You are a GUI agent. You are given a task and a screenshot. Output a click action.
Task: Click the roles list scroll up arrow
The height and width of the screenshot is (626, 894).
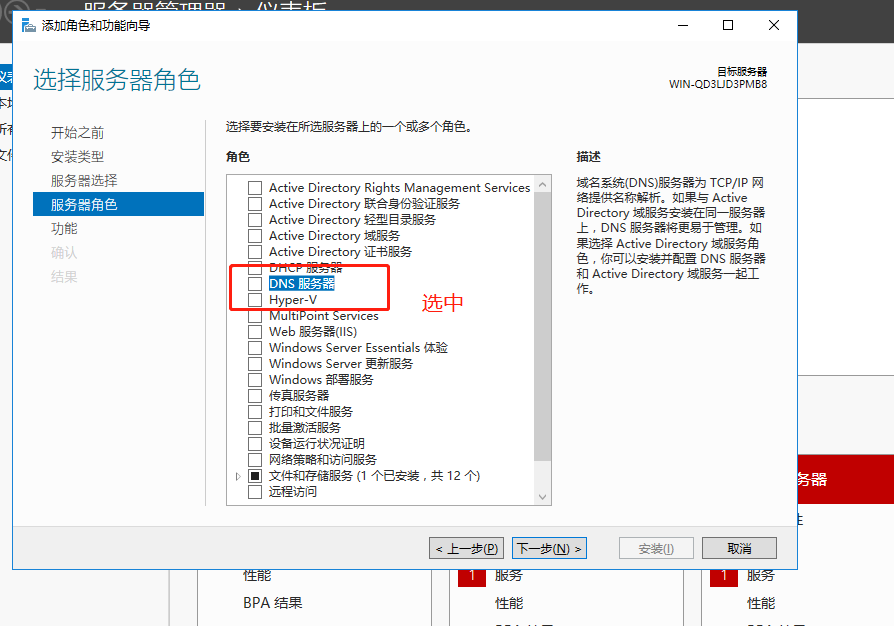542,184
